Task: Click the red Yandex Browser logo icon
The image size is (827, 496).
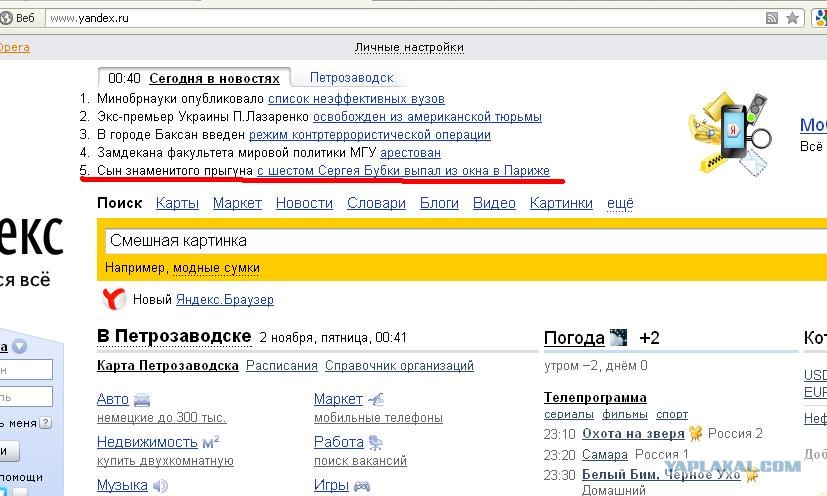Action: coord(114,298)
